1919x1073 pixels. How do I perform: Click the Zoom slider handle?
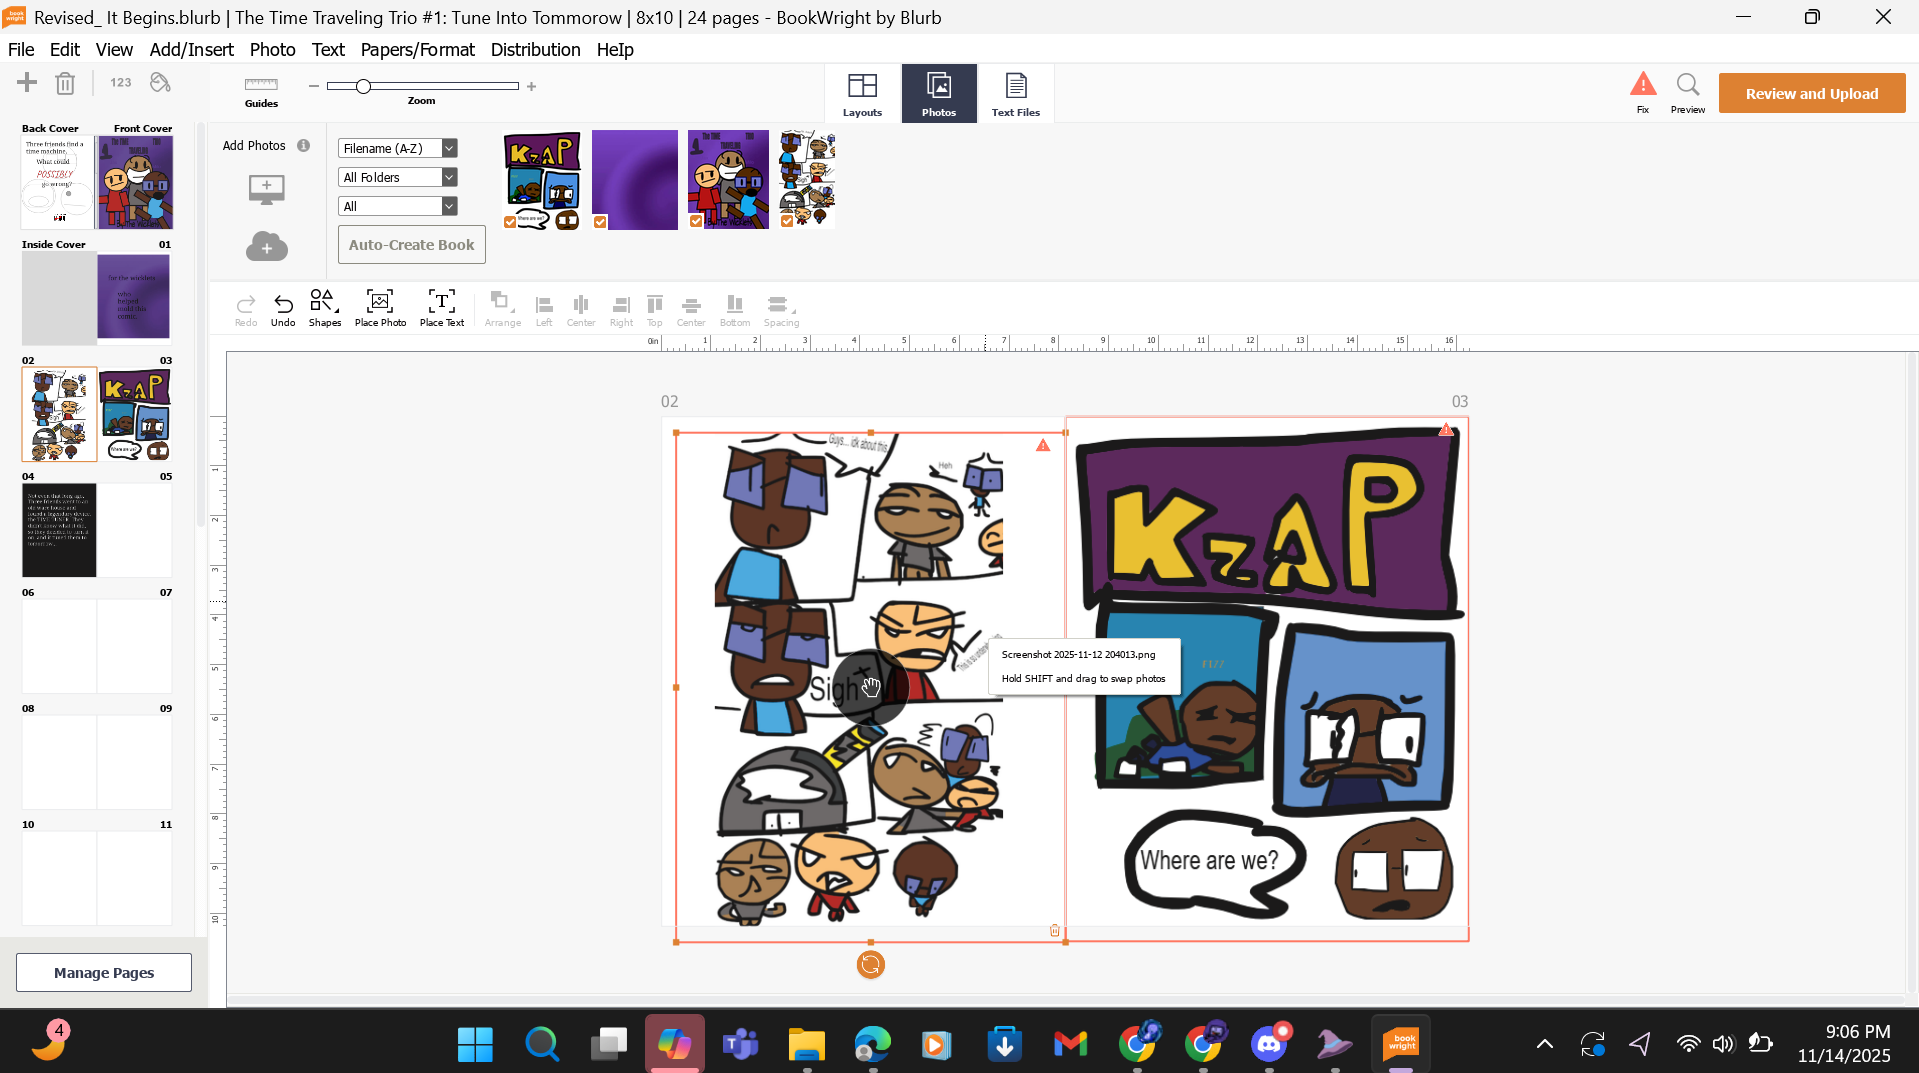[x=364, y=87]
